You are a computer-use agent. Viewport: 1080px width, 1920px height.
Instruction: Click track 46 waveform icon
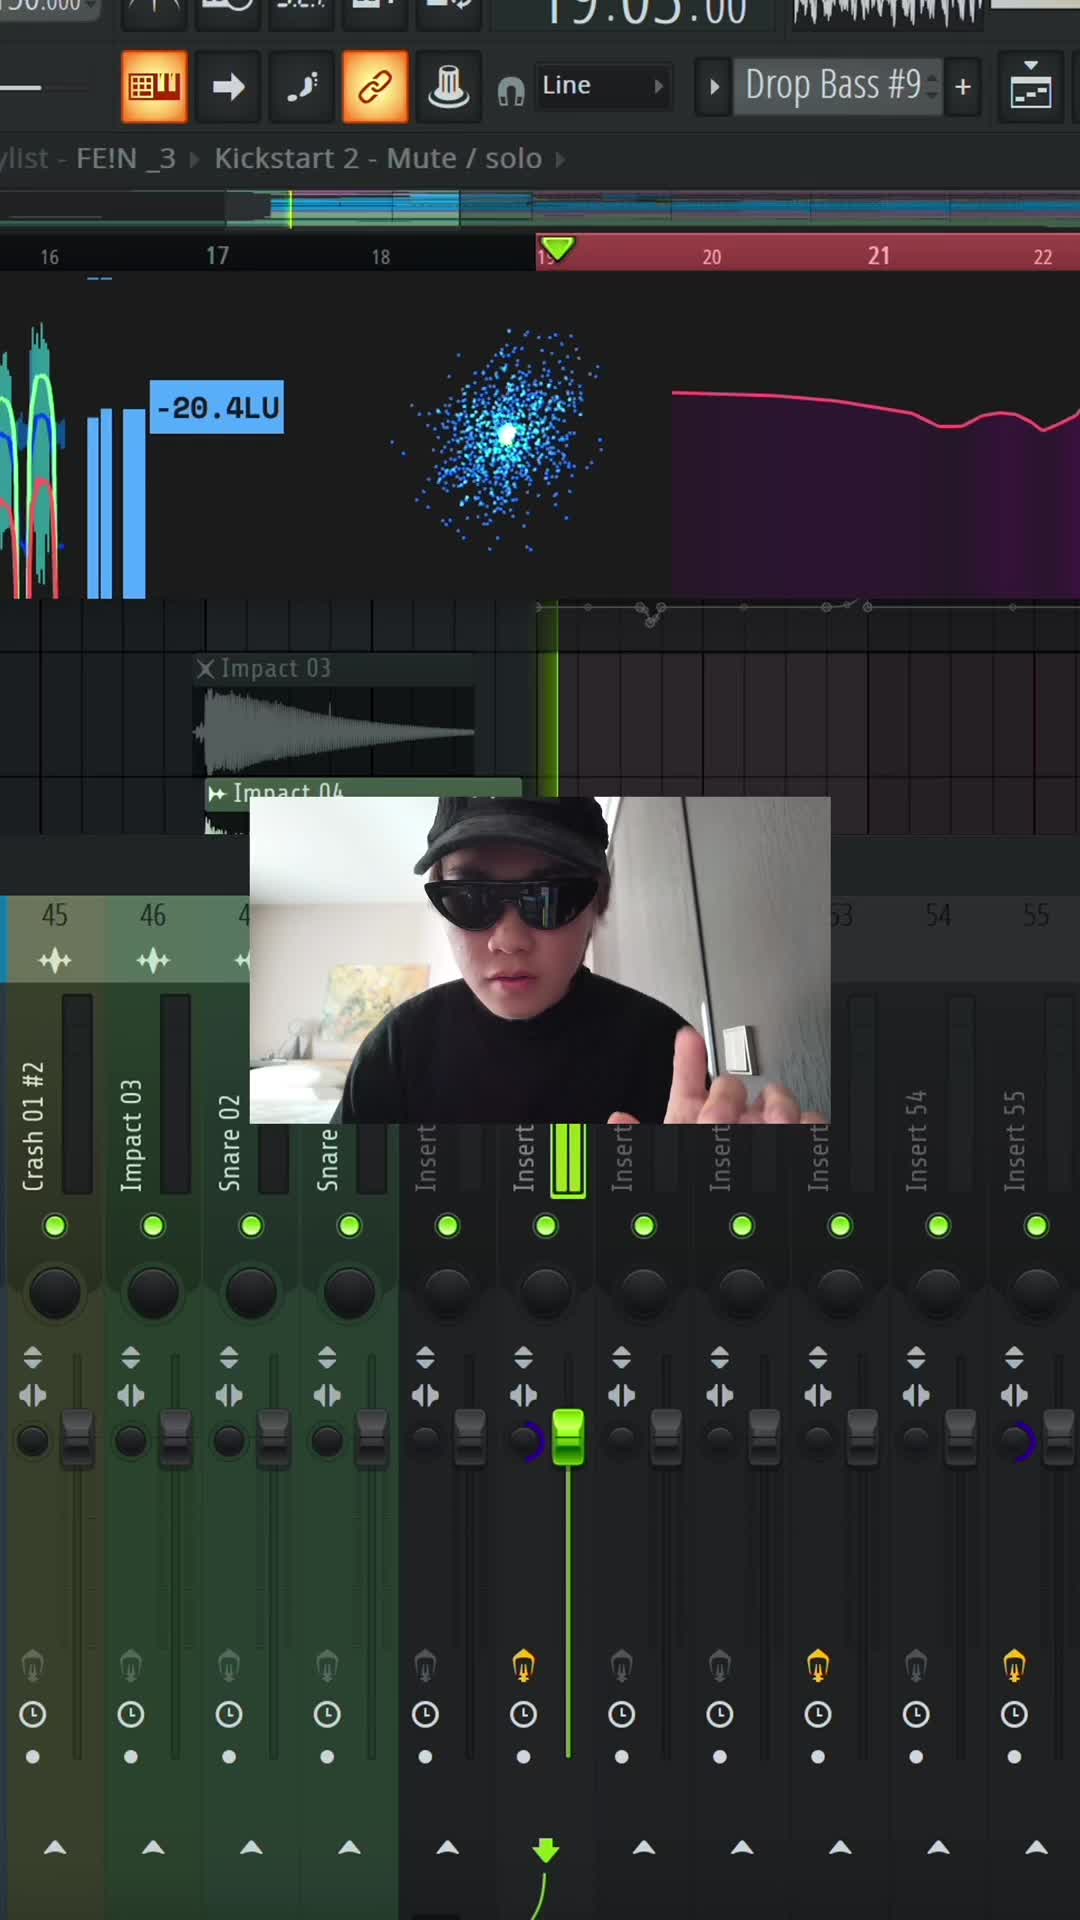(x=153, y=961)
